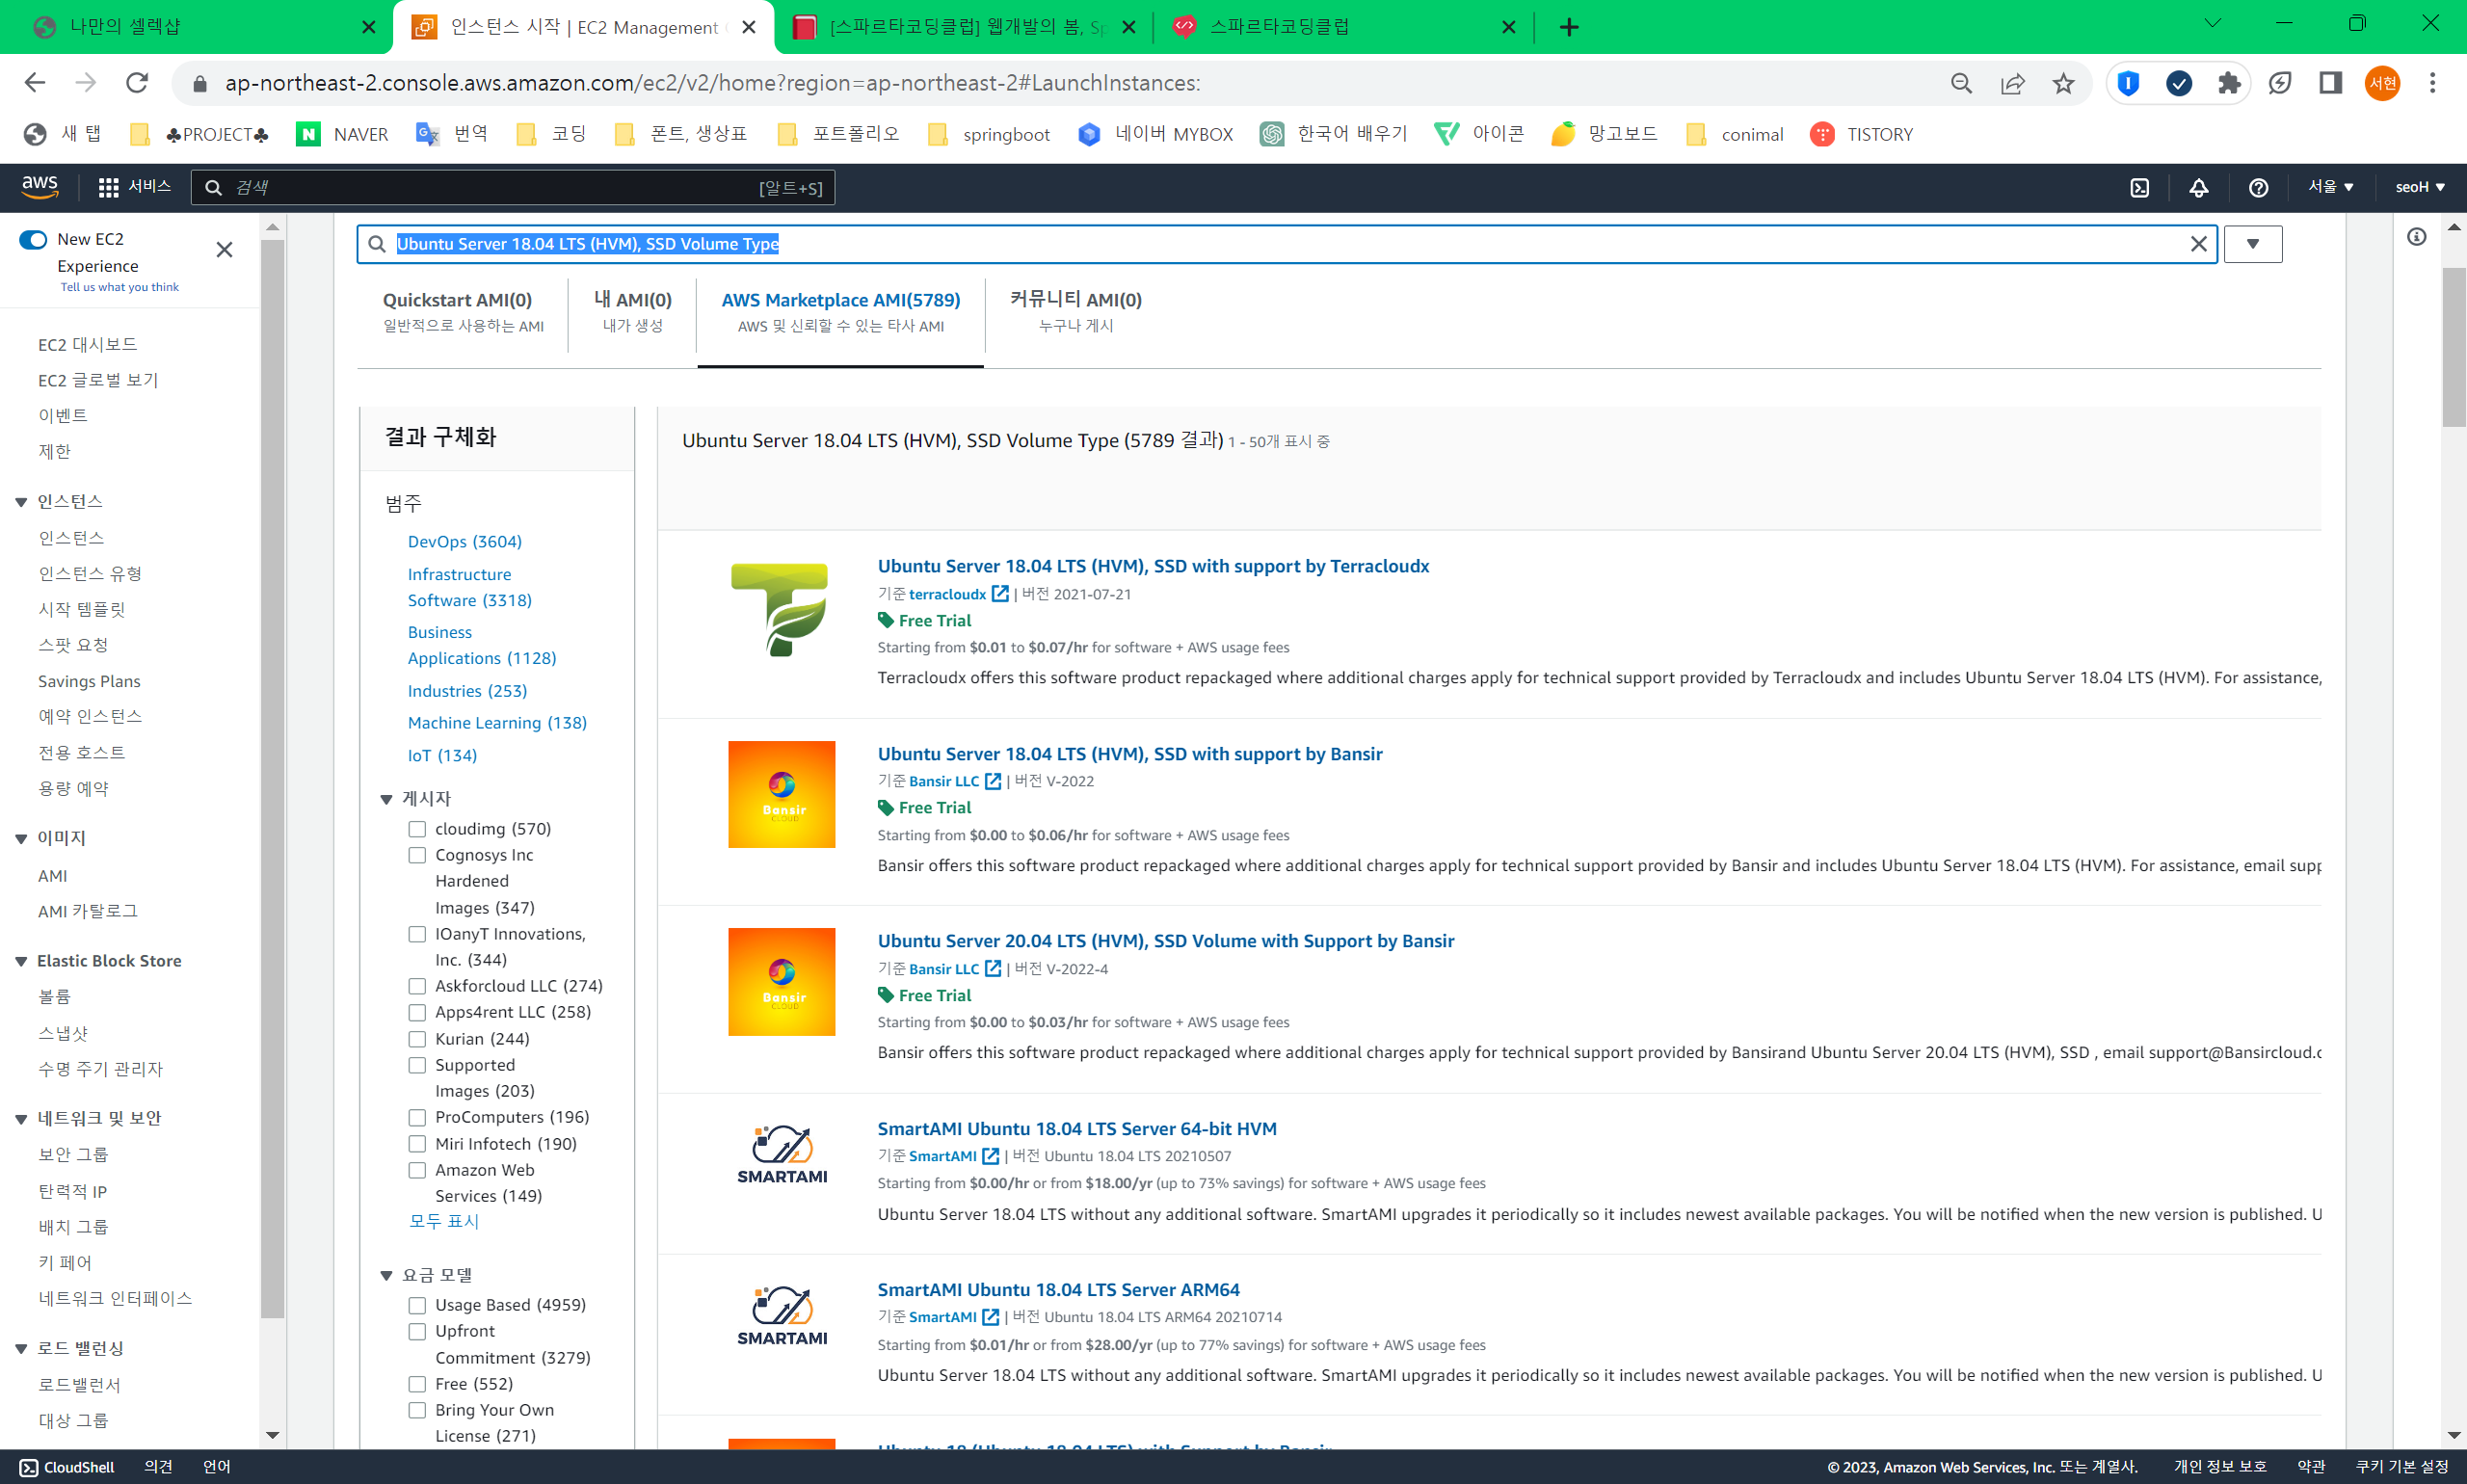
Task: Focus the AWS console 검색 box
Action: pyautogui.click(x=512, y=187)
